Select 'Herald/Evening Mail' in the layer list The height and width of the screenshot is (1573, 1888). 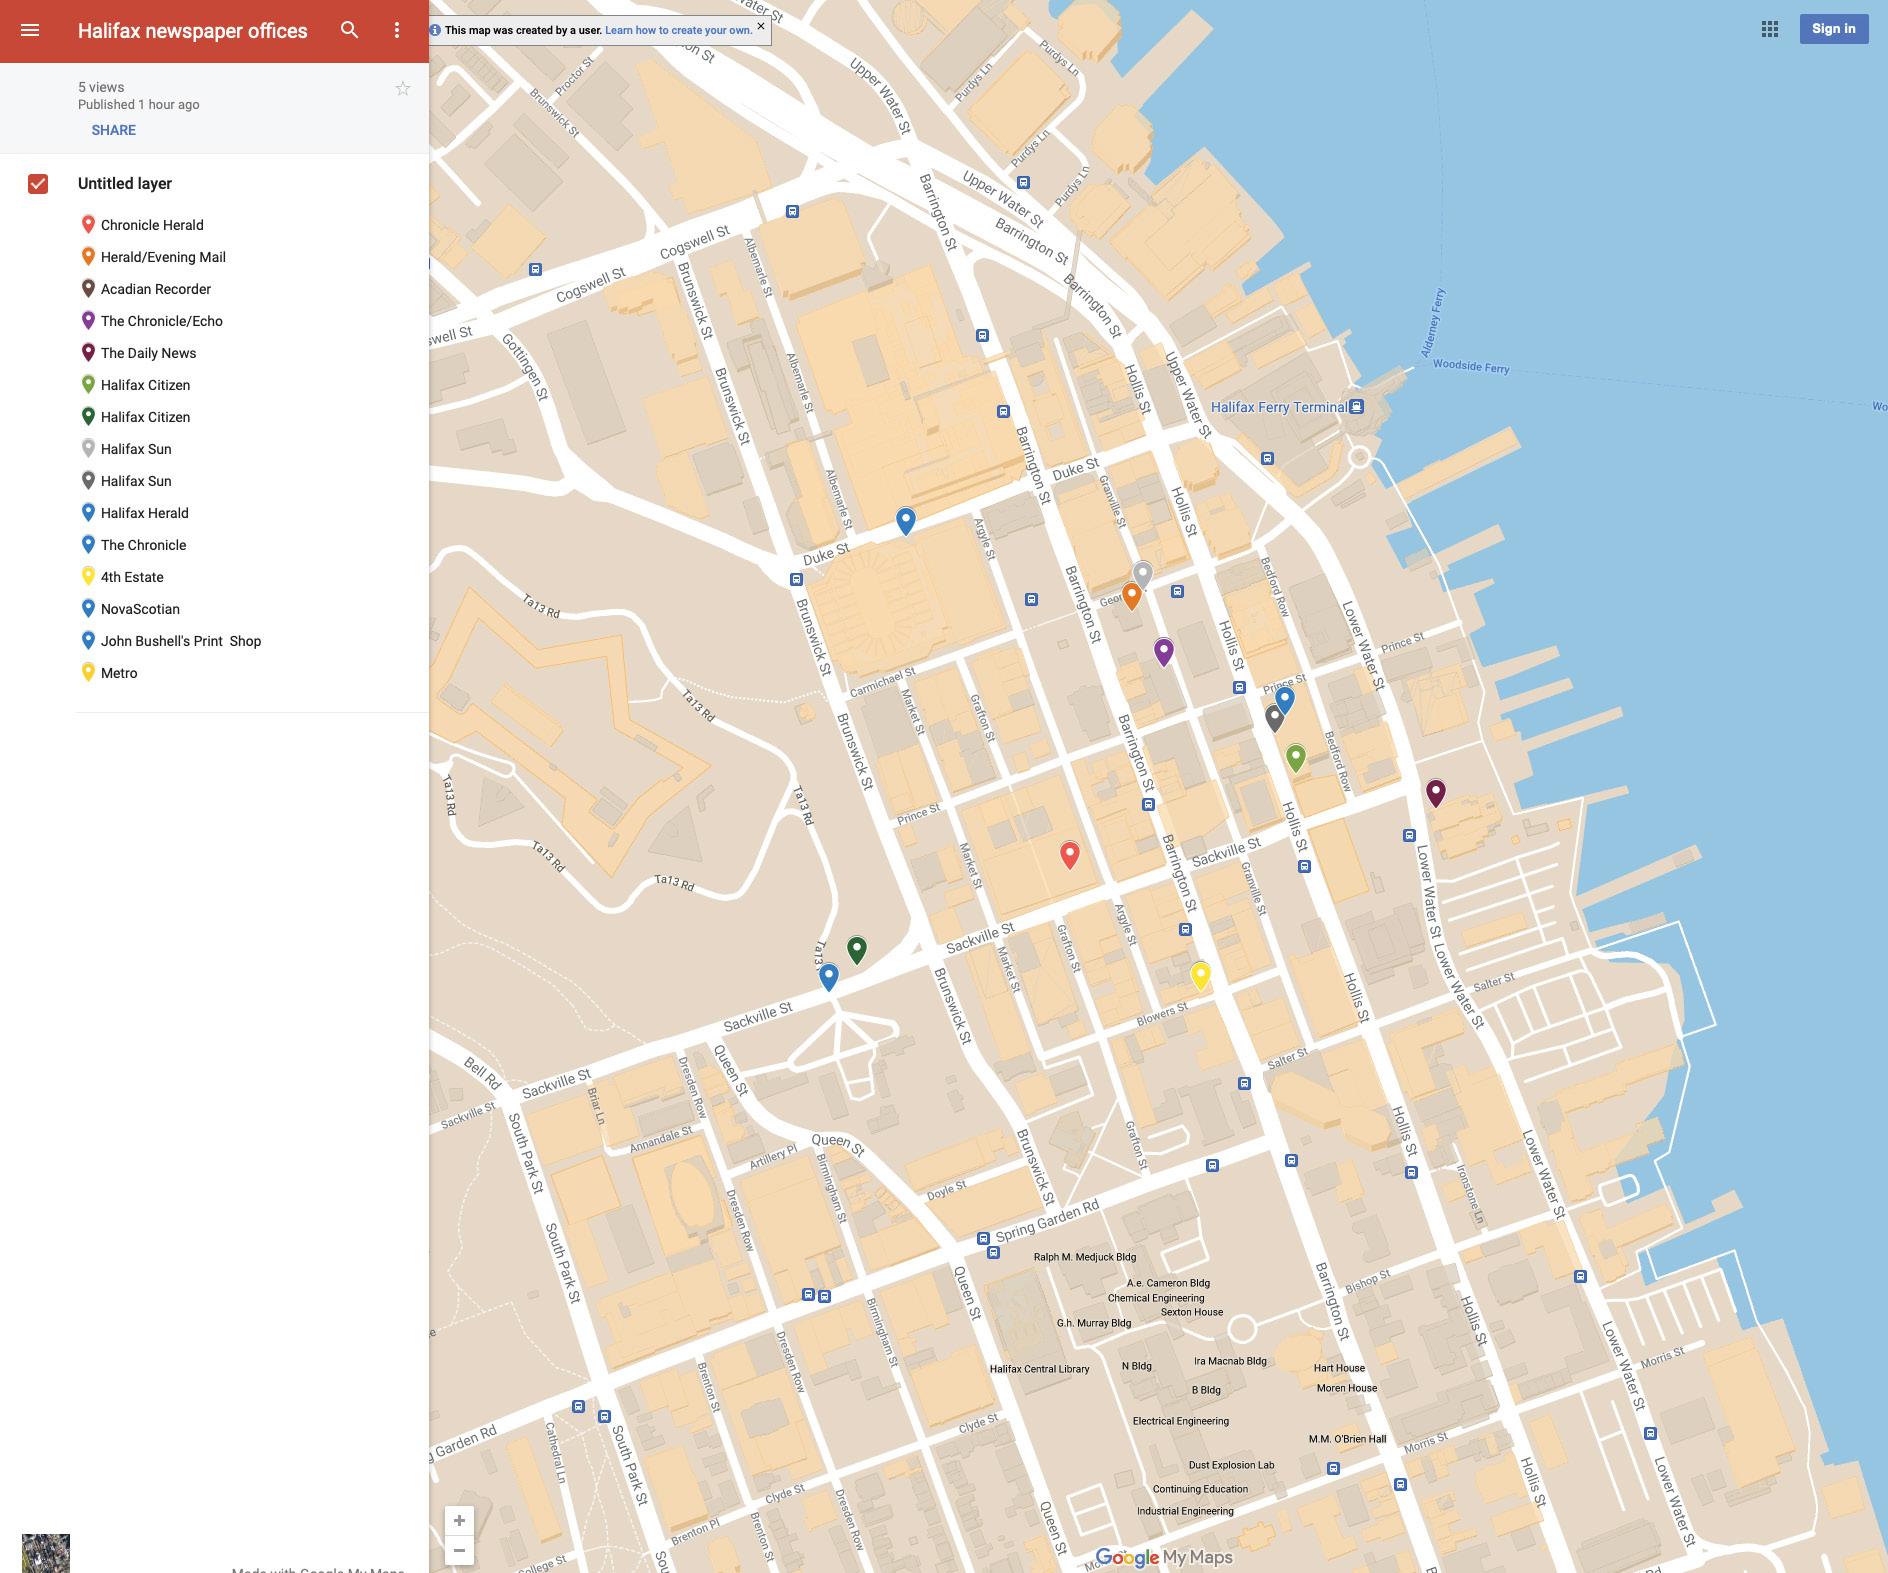pos(163,257)
